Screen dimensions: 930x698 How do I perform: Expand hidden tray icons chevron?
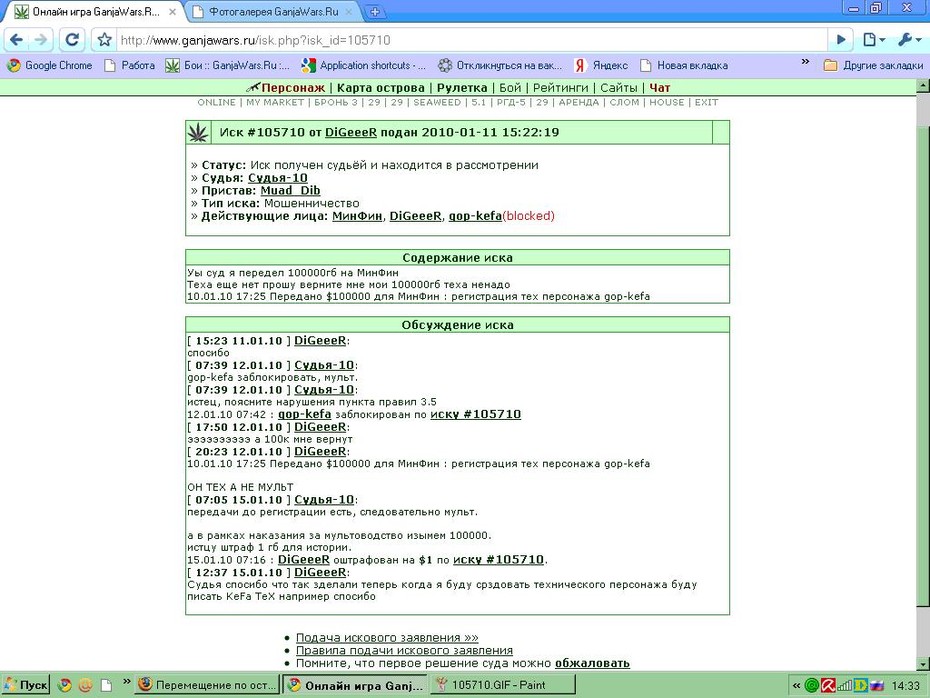pyautogui.click(x=796, y=686)
